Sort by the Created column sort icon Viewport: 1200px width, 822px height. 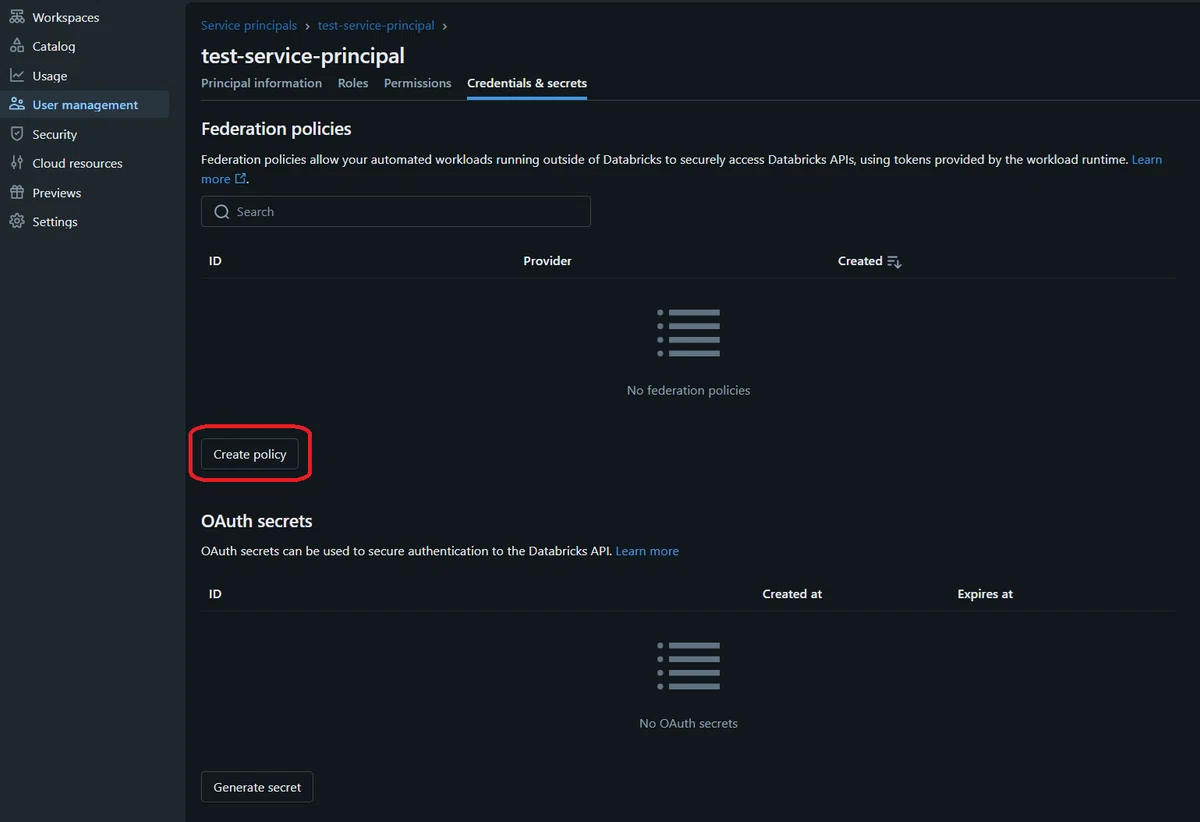pos(894,261)
